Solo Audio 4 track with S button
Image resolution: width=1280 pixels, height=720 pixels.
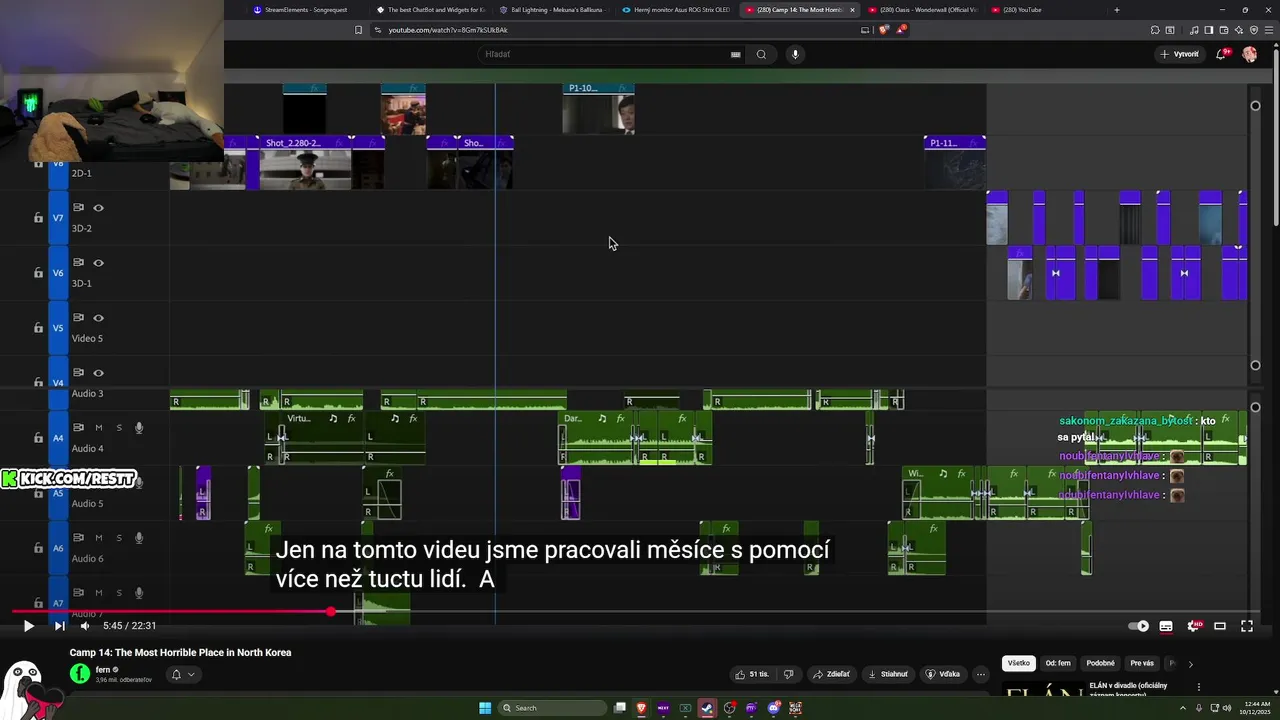tap(119, 428)
